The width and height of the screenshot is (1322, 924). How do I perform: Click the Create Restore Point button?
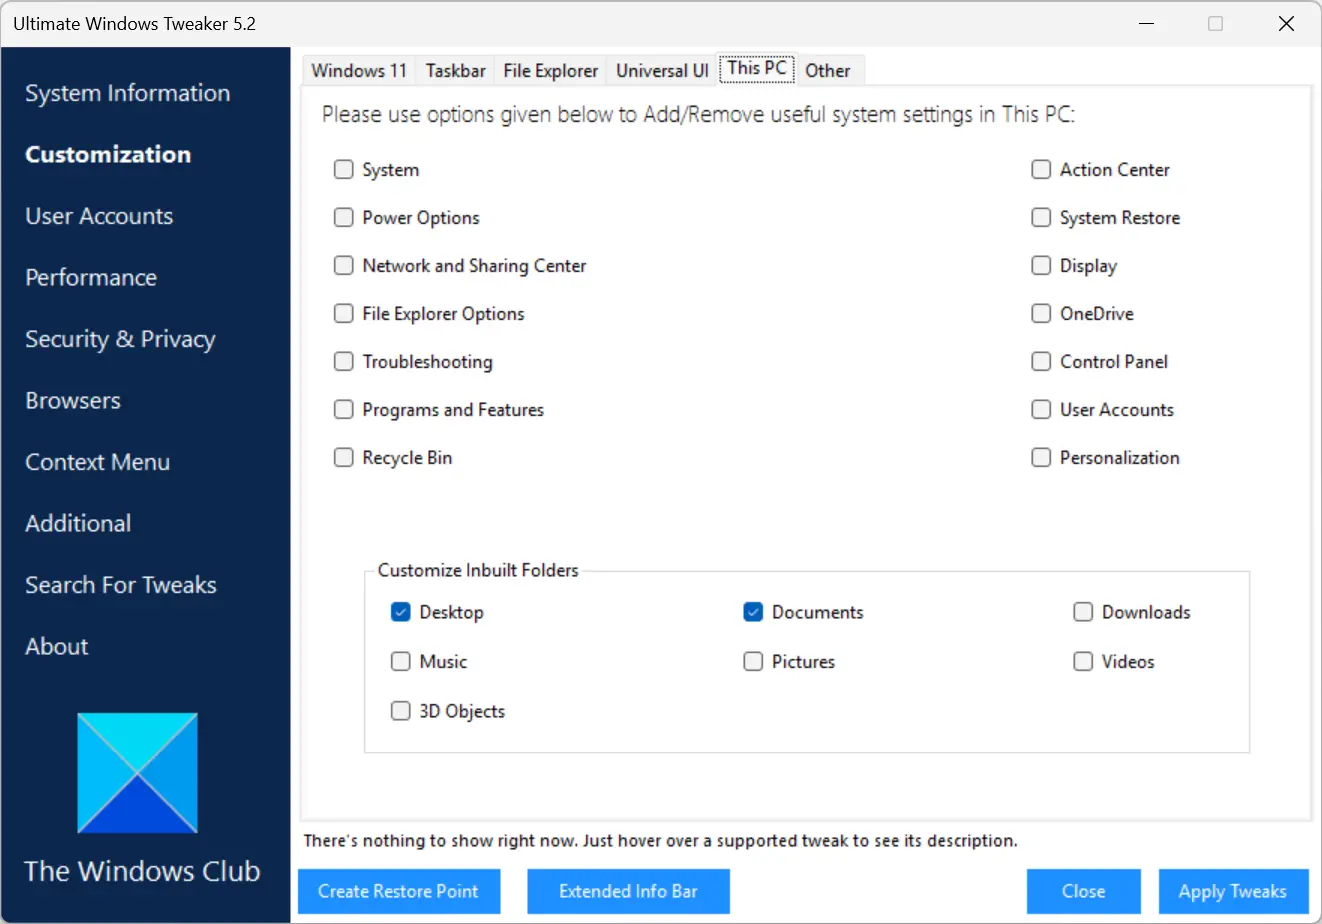coord(399,891)
